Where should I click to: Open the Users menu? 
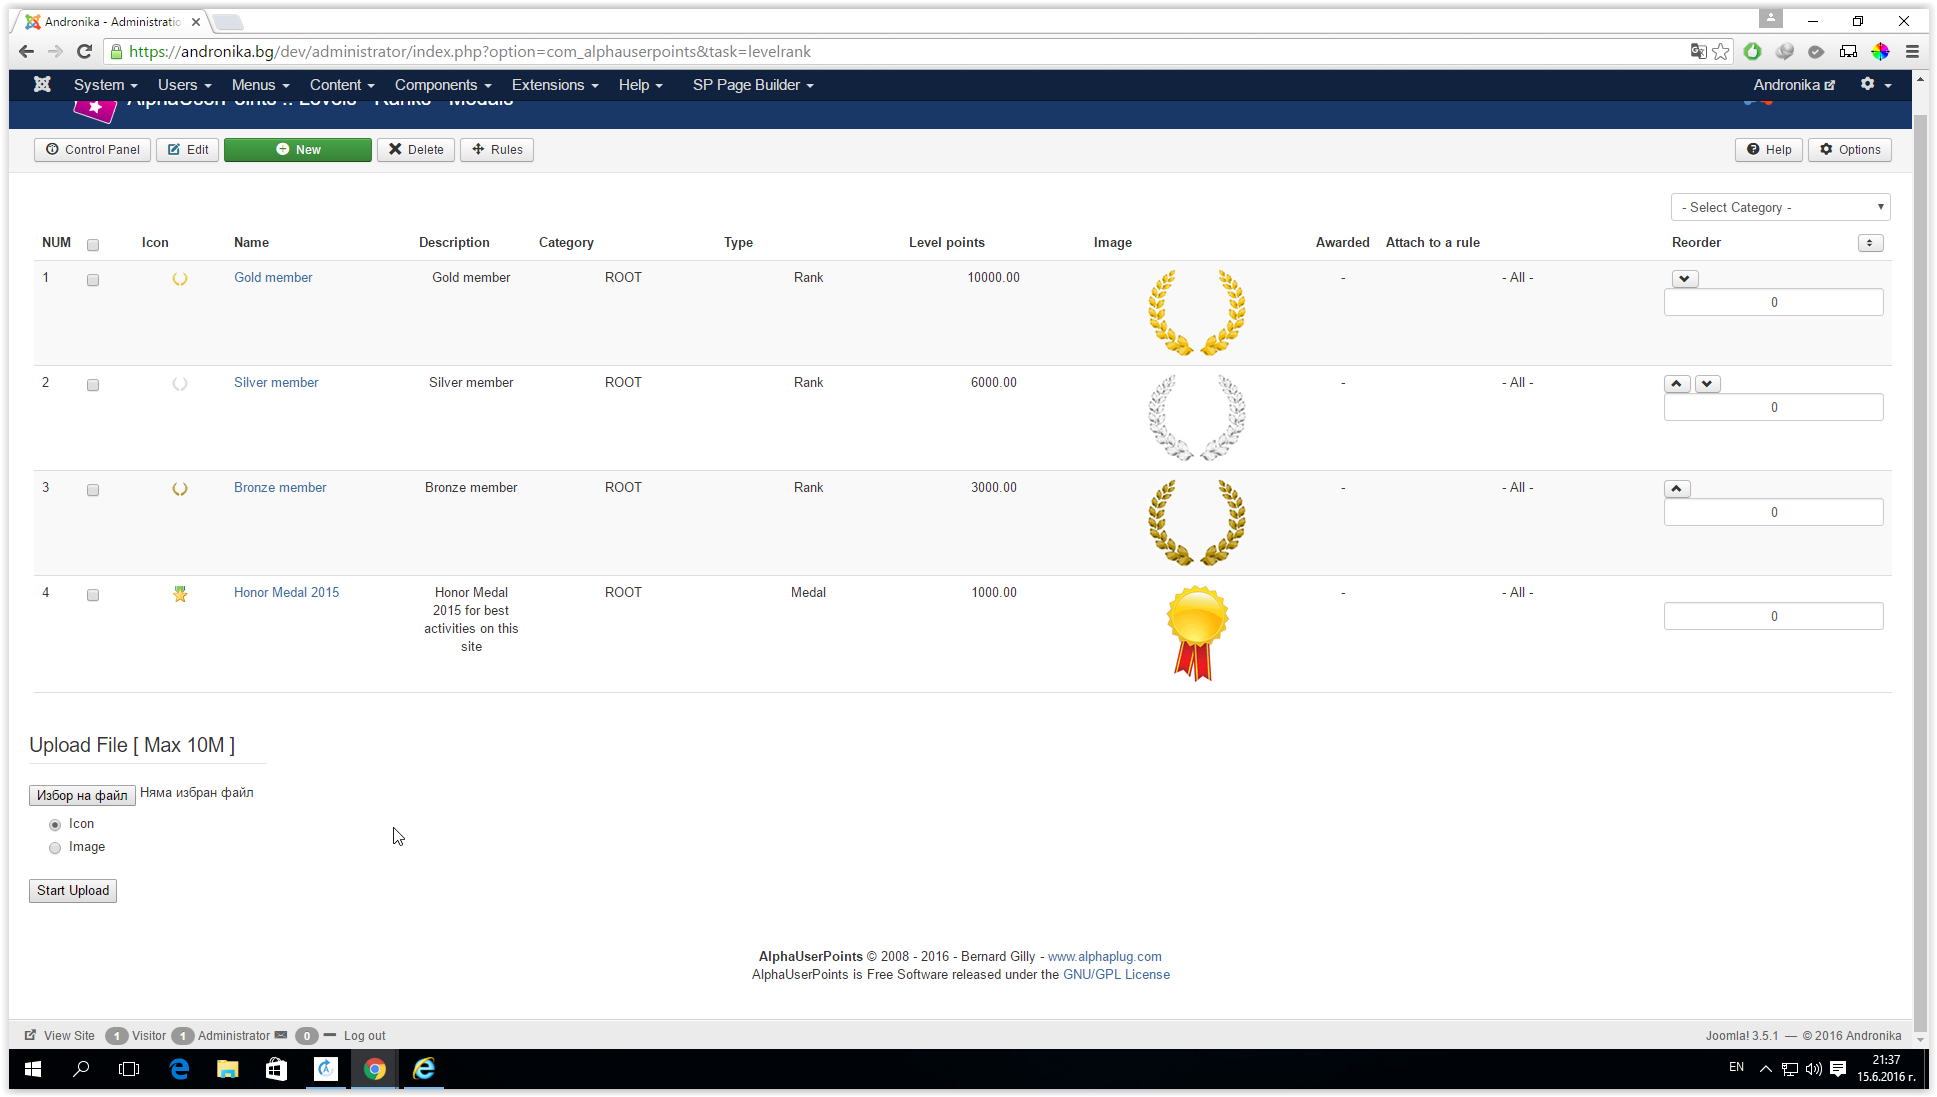coord(184,85)
